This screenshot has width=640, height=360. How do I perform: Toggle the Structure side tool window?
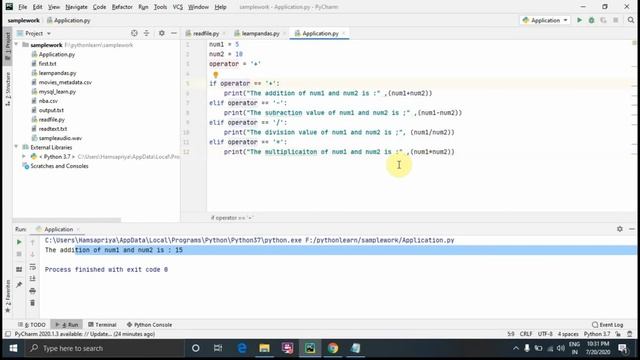point(8,89)
